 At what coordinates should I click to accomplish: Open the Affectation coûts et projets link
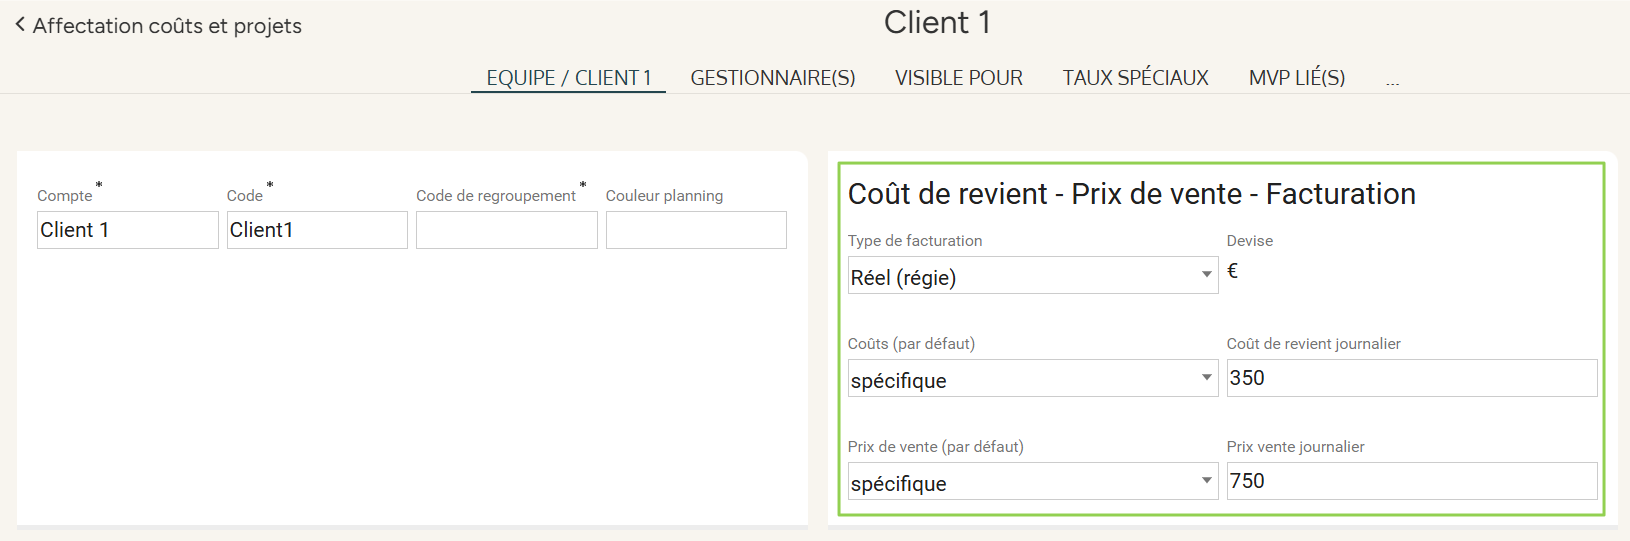167,26
